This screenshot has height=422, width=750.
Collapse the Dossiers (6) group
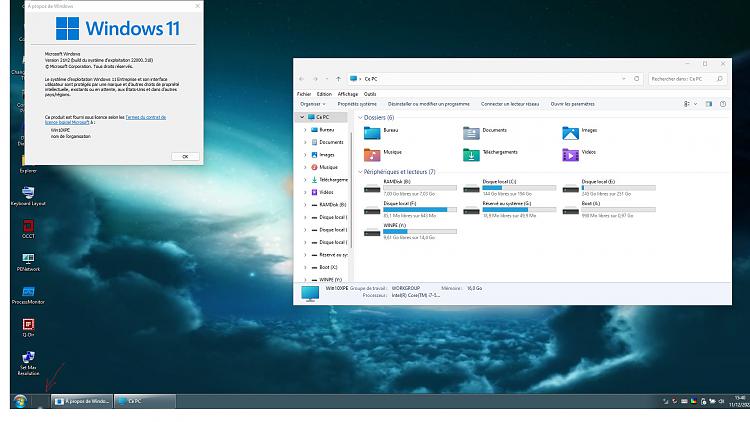360,118
